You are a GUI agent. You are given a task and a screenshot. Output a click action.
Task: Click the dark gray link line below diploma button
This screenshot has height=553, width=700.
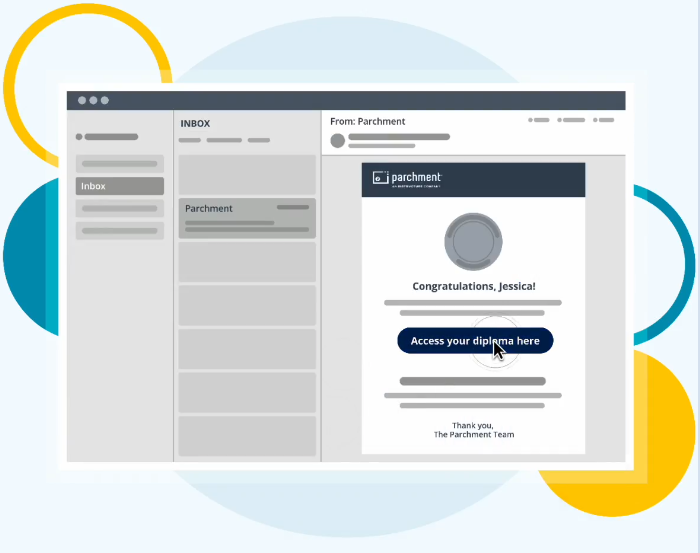pos(473,381)
